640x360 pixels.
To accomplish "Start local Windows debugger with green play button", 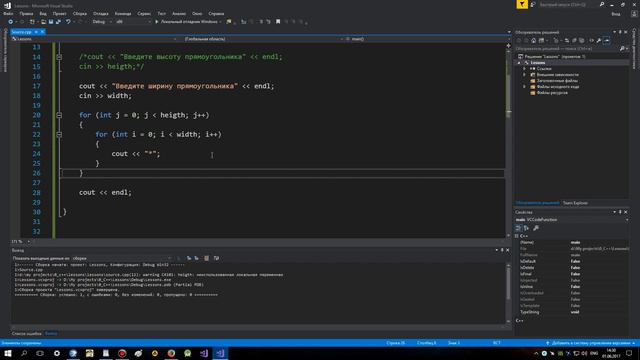I will point(157,22).
